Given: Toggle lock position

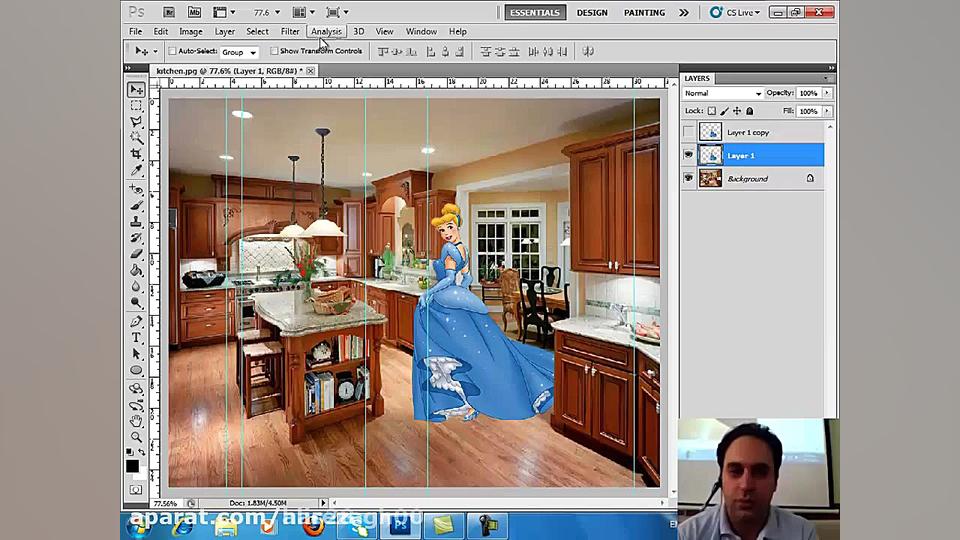Looking at the screenshot, I should pos(737,111).
